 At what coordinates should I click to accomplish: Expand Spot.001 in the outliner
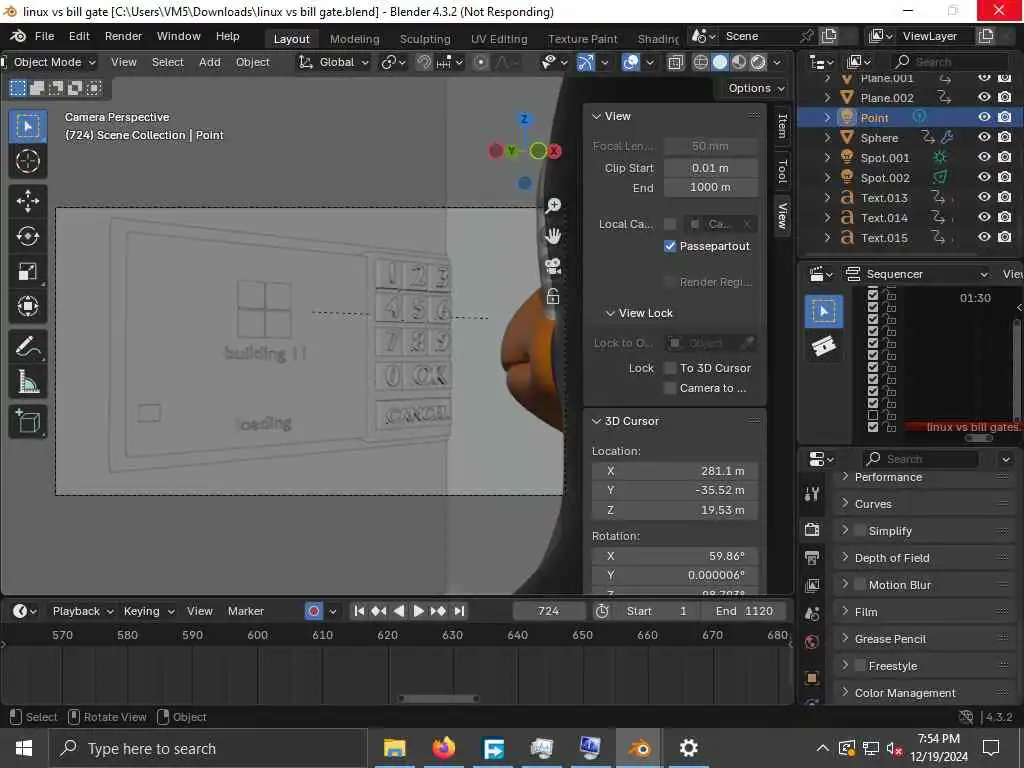click(x=827, y=157)
